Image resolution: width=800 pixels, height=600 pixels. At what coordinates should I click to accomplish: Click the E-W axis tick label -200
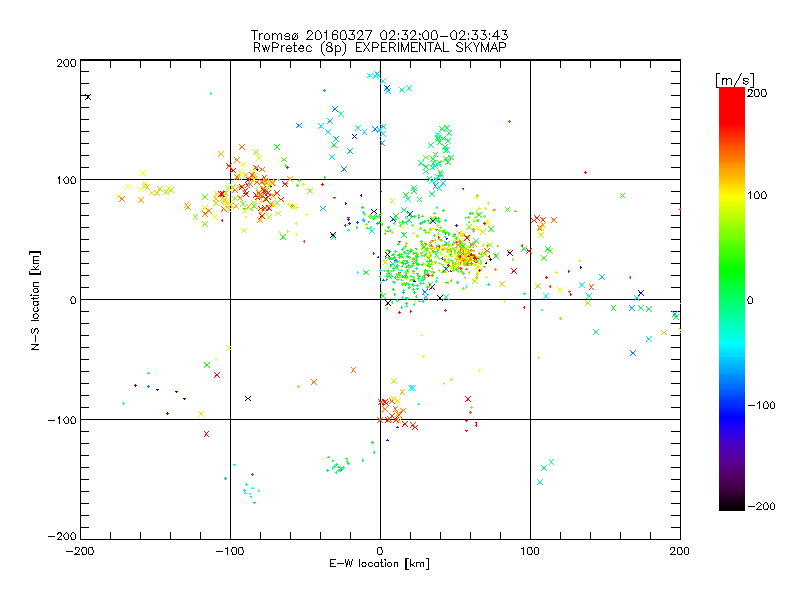pyautogui.click(x=80, y=551)
